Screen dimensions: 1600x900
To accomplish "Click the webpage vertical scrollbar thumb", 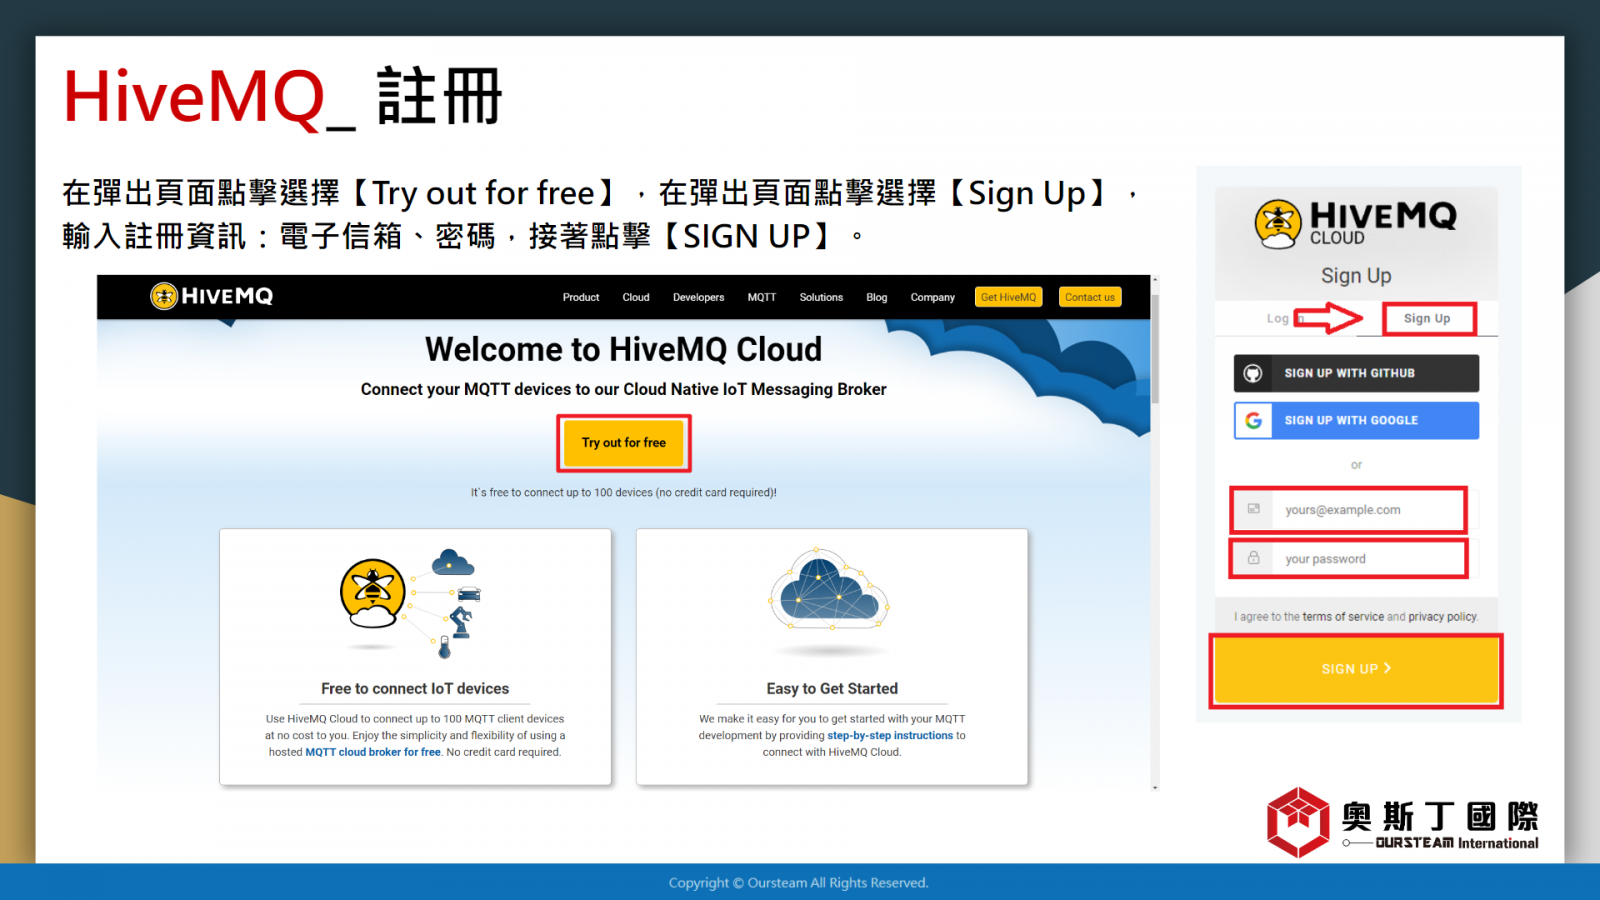I will point(1155,350).
